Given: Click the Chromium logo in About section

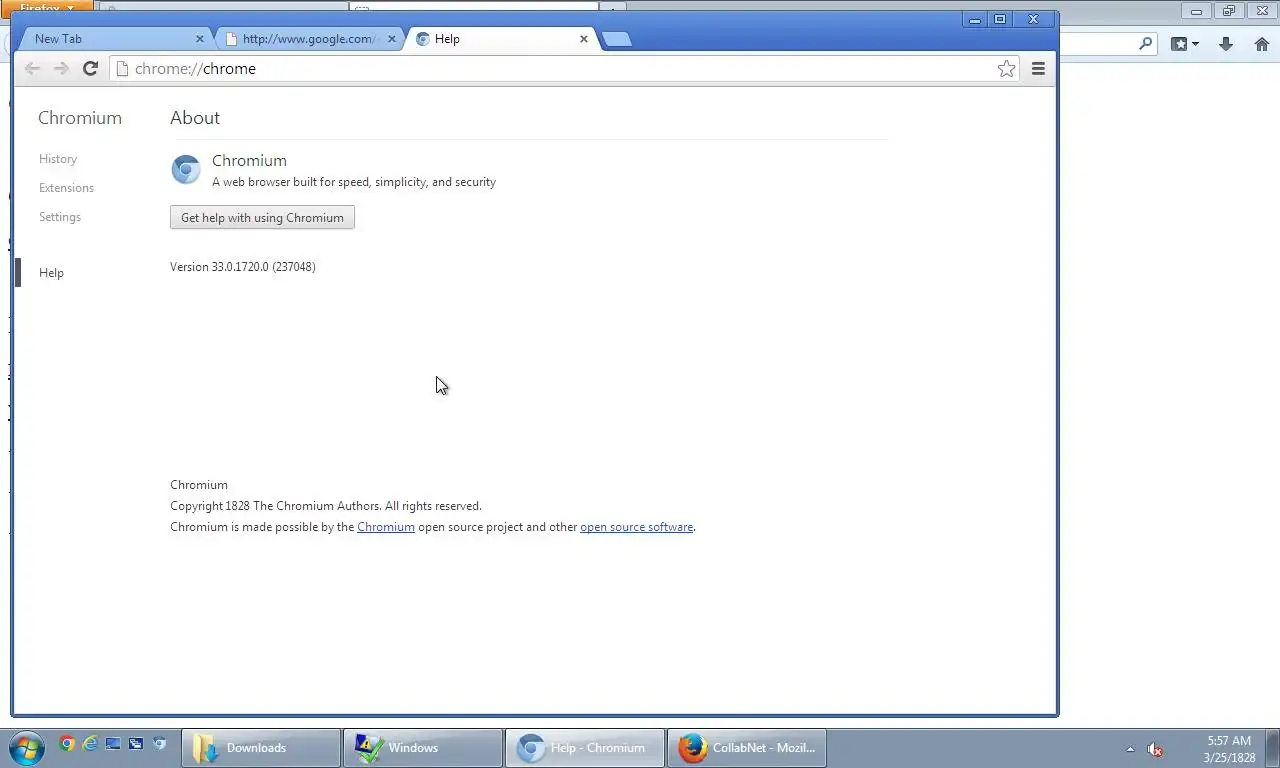Looking at the screenshot, I should [186, 169].
